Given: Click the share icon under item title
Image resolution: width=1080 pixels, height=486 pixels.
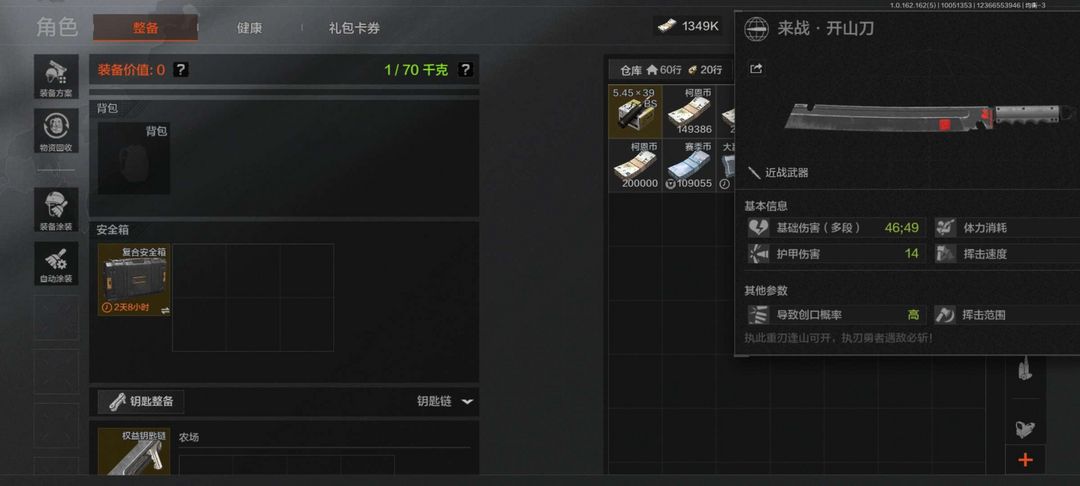Looking at the screenshot, I should 756,69.
